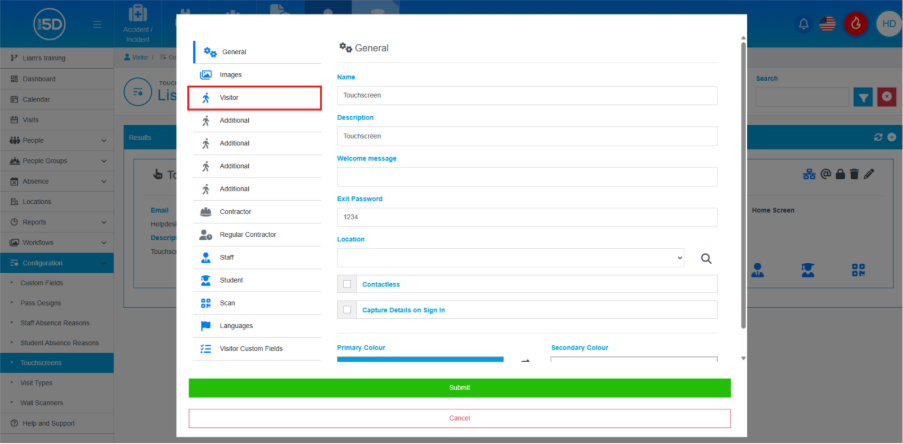903x444 pixels.
Task: Collapse the Configuration sidebar menu
Action: 56,263
